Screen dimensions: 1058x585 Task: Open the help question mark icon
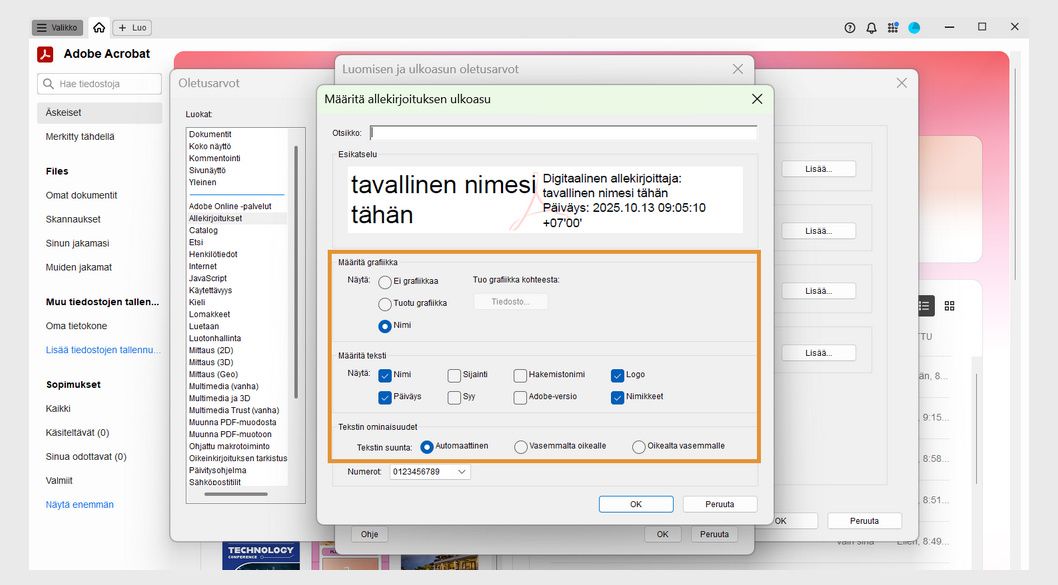(x=850, y=27)
